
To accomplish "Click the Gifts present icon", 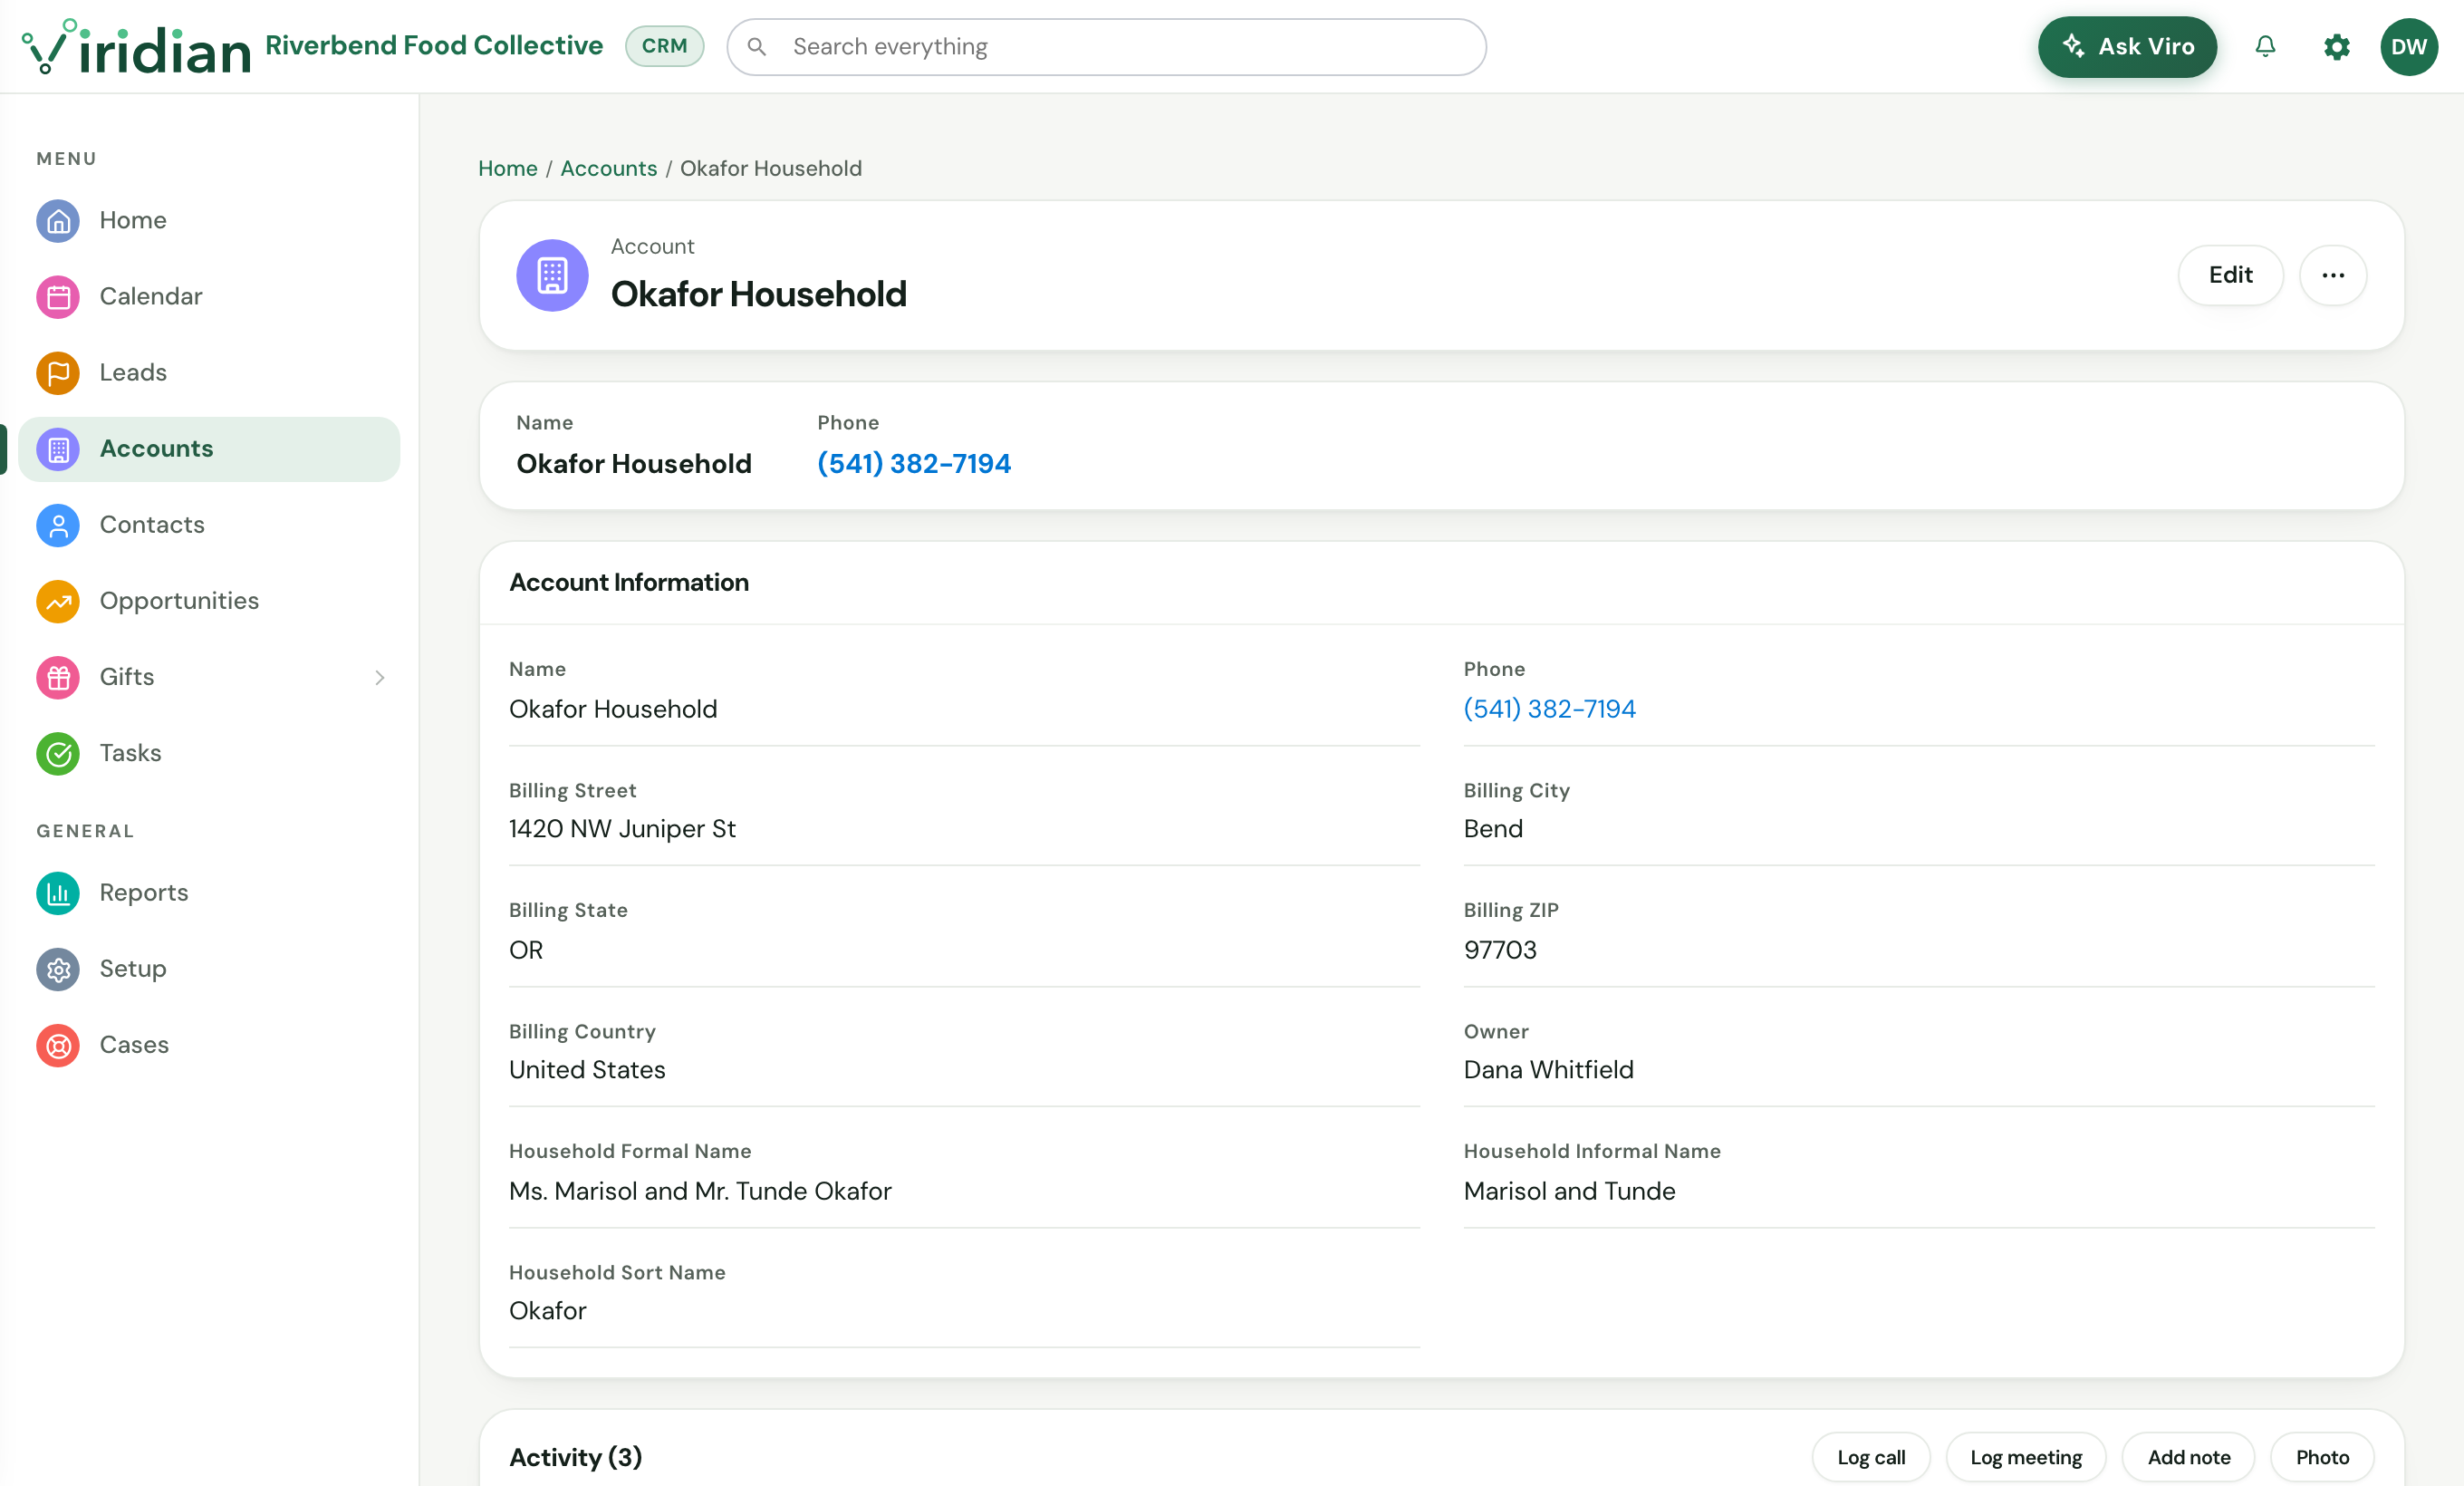I will point(58,677).
